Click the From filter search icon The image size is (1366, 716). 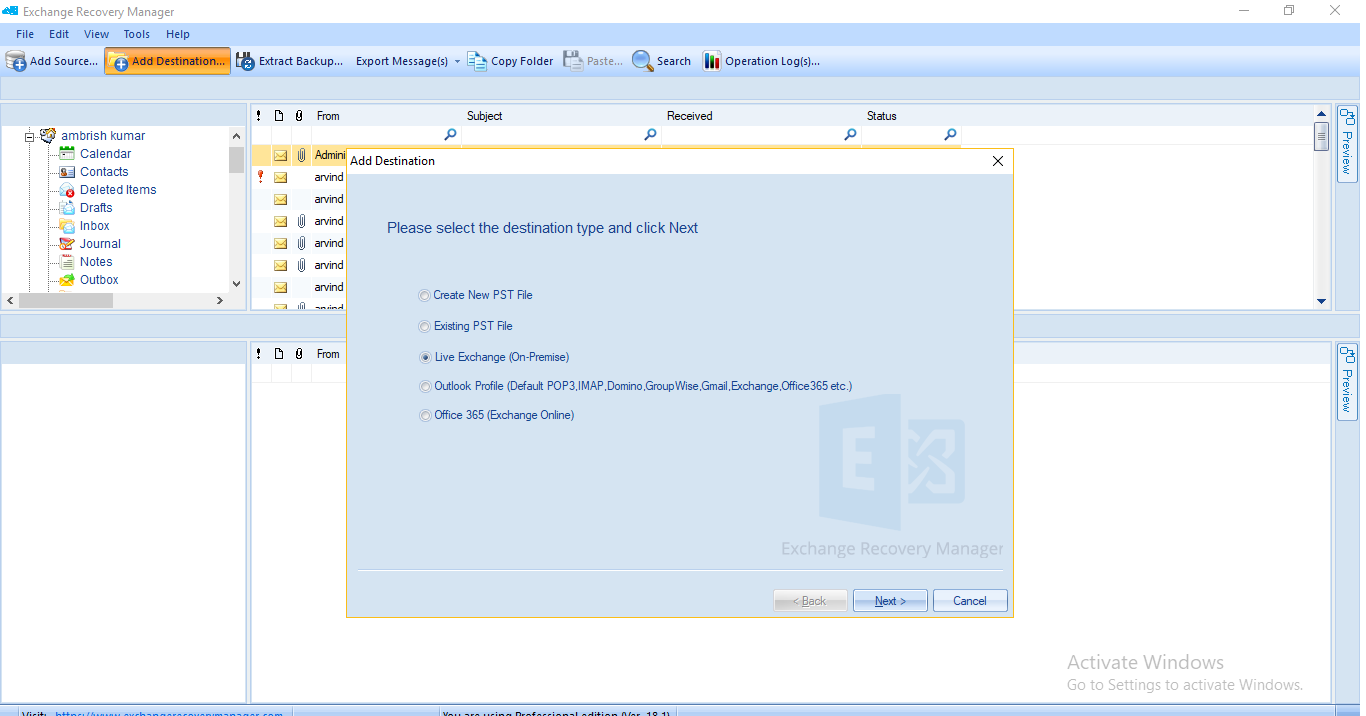point(450,135)
